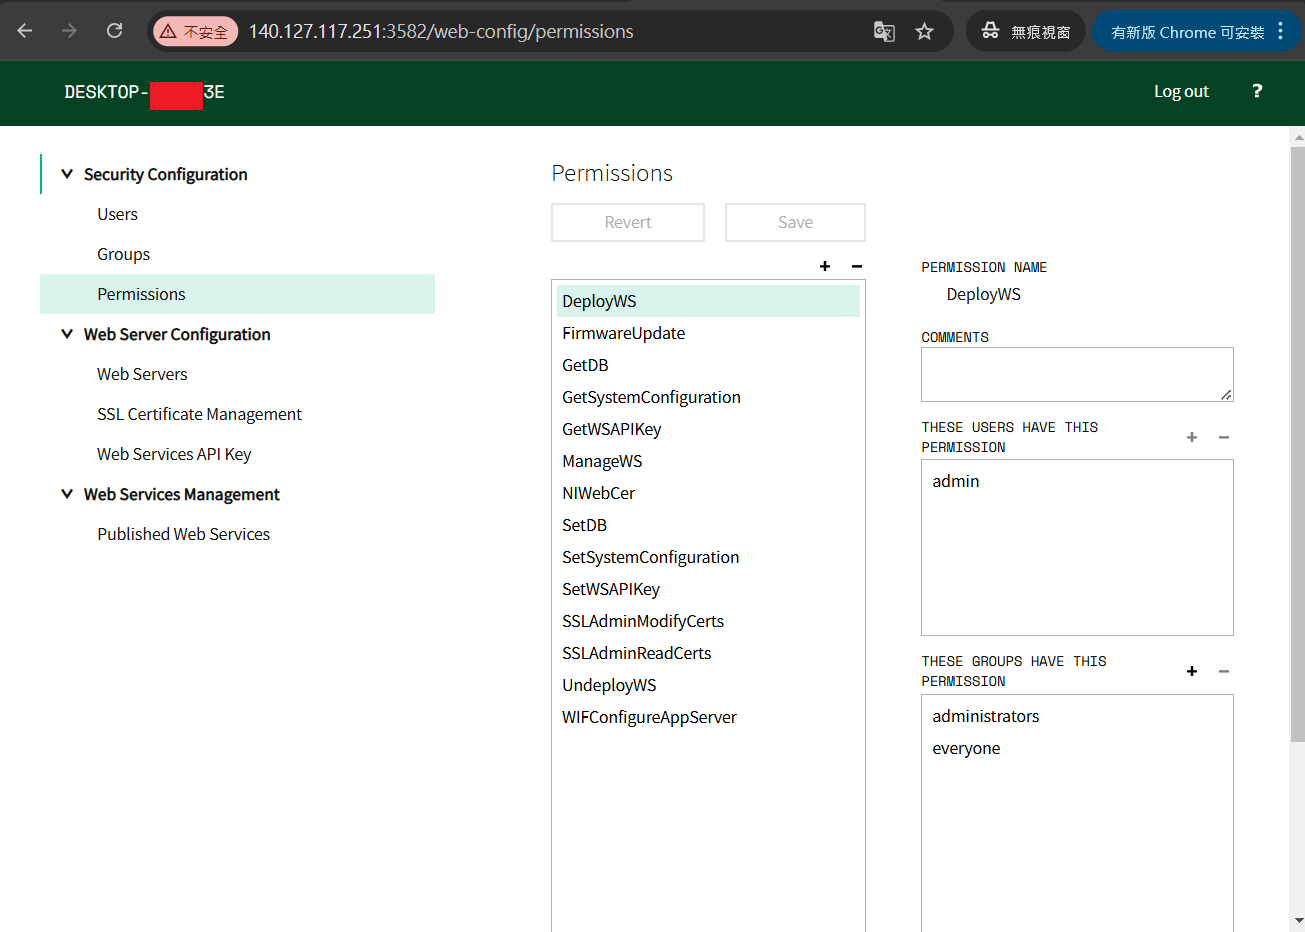Select the admin user in users list
The image size is (1305, 932).
pos(1077,481)
